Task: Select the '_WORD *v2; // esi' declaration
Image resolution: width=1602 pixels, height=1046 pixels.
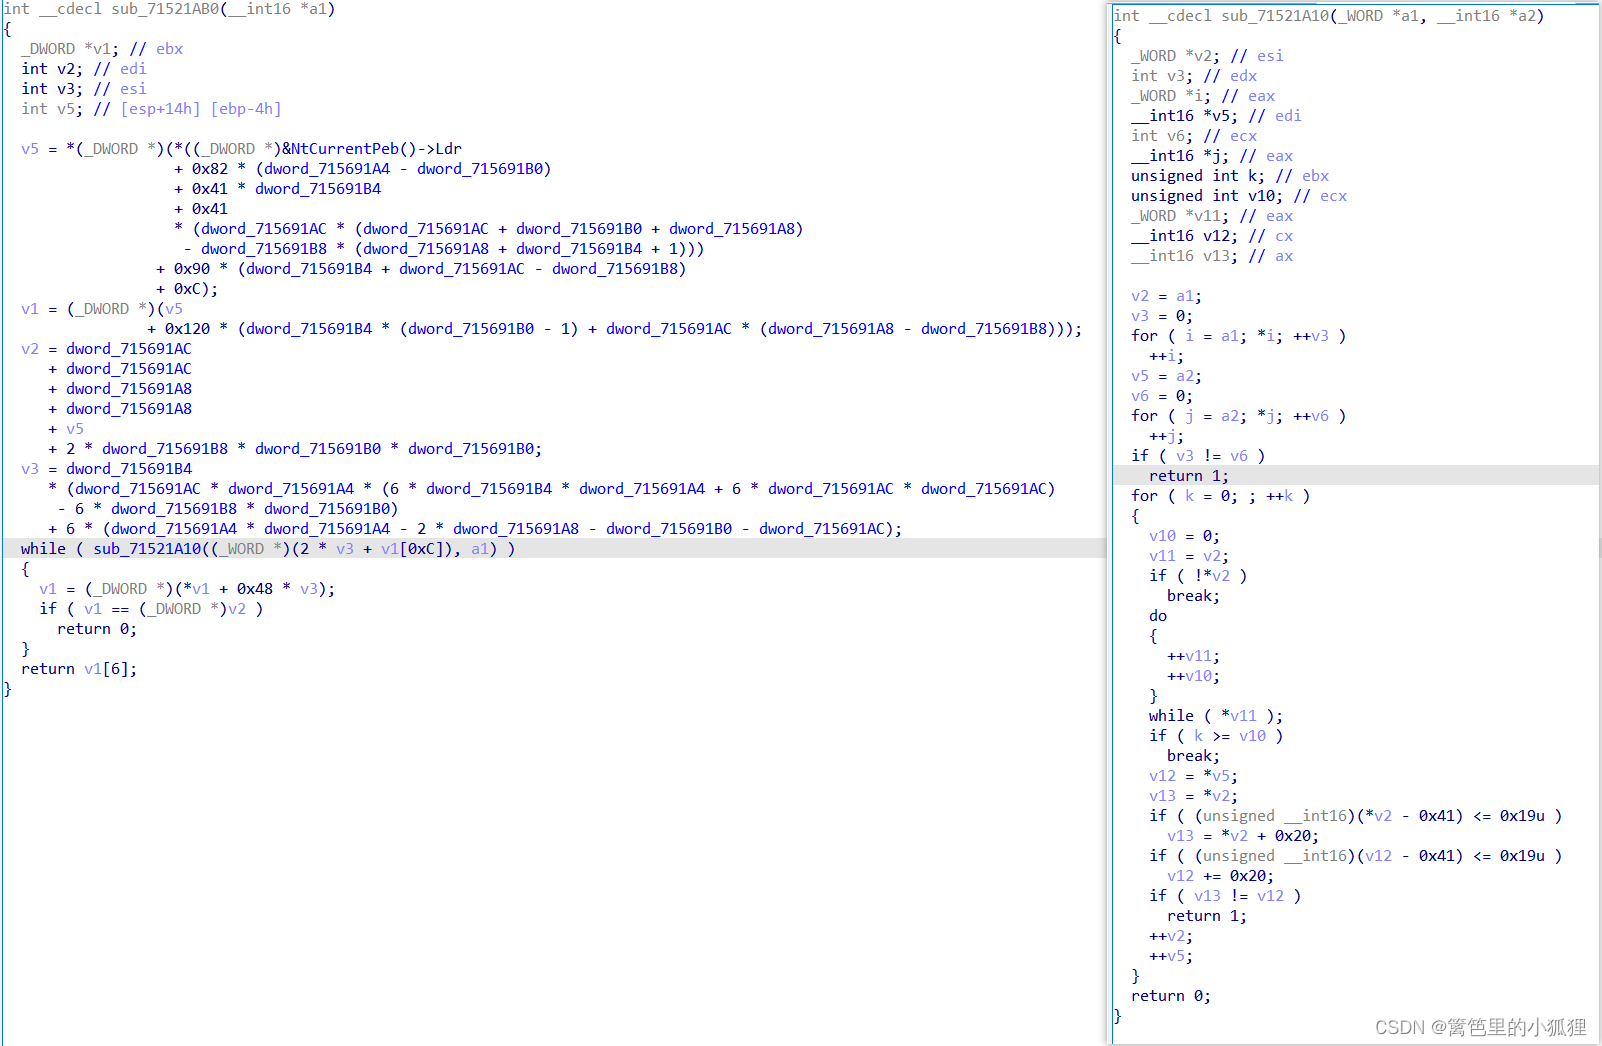Action: (1207, 56)
